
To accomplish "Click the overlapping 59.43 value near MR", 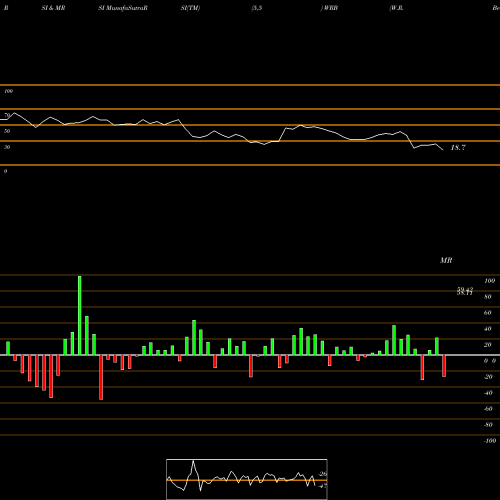I will pos(465,289).
